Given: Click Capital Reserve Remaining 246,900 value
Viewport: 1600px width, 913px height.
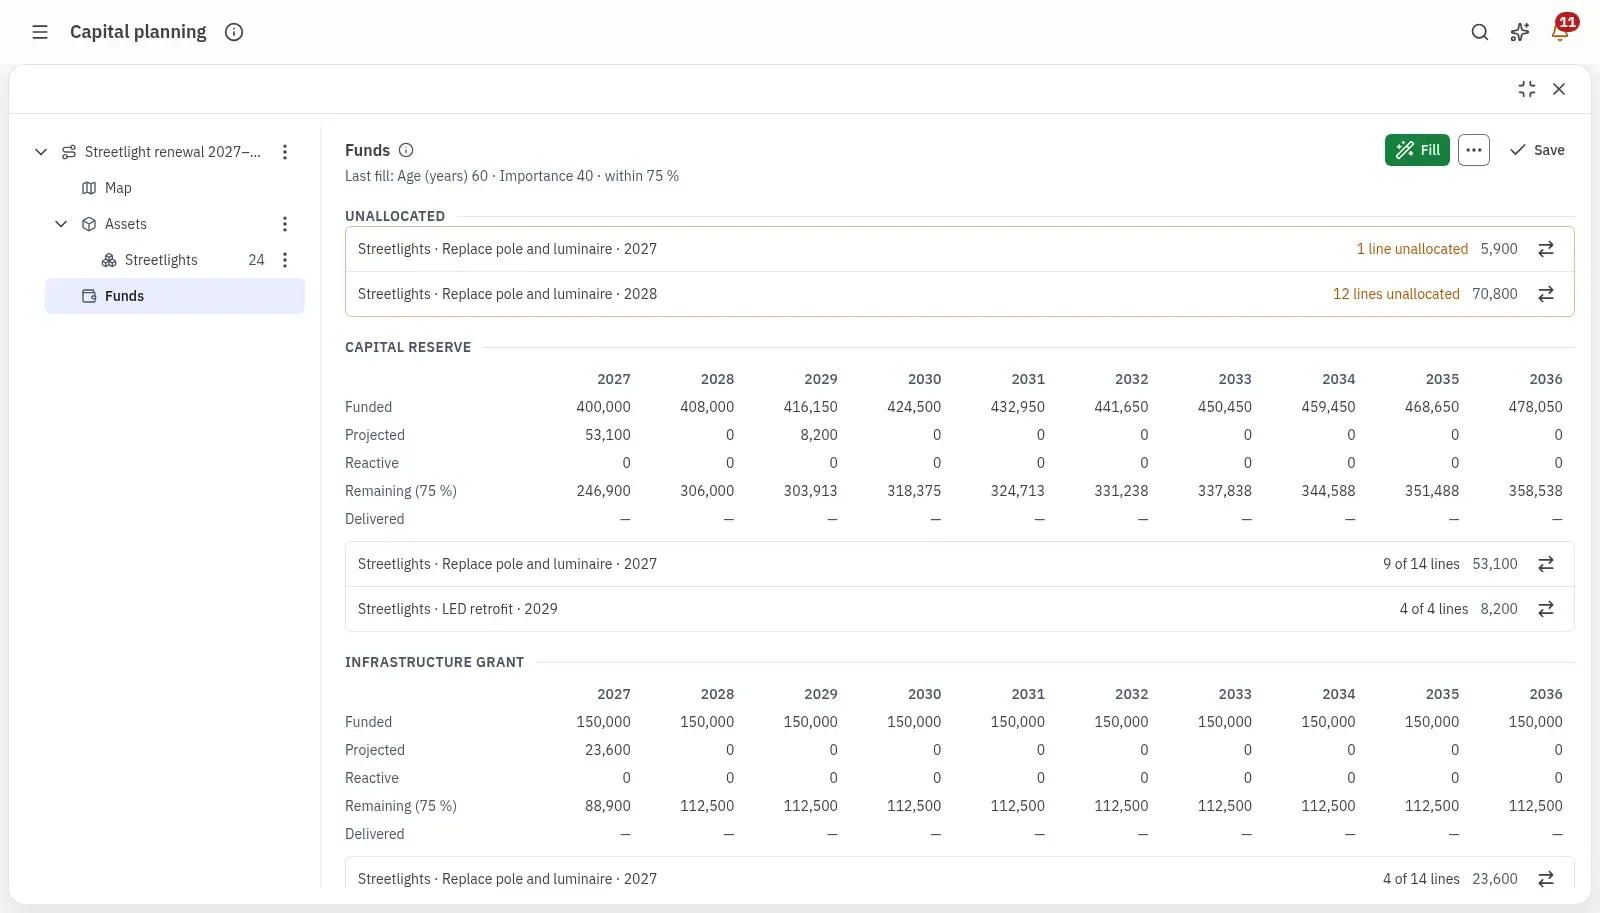Looking at the screenshot, I should pyautogui.click(x=603, y=491).
